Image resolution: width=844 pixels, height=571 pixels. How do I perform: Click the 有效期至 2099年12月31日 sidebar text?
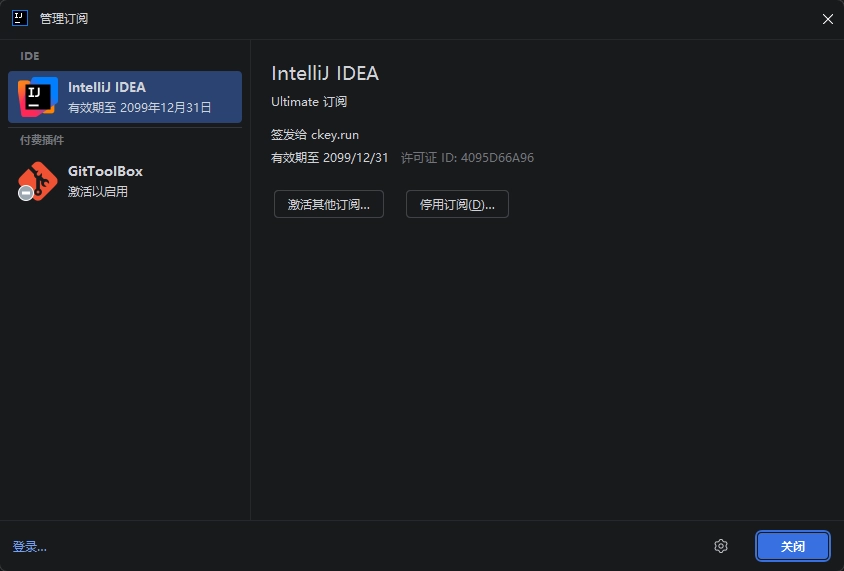click(140, 108)
